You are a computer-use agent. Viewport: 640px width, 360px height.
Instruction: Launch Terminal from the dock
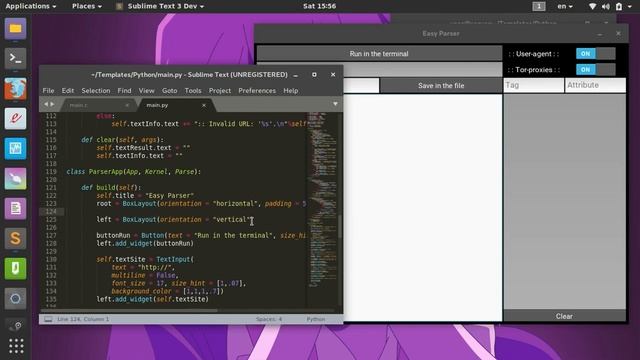[16, 58]
